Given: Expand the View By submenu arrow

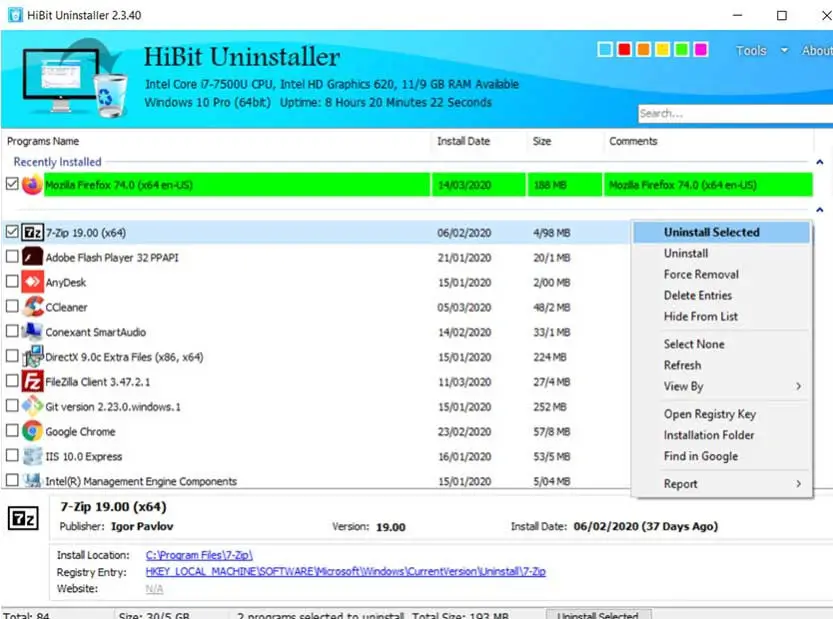Looking at the screenshot, I should [798, 386].
